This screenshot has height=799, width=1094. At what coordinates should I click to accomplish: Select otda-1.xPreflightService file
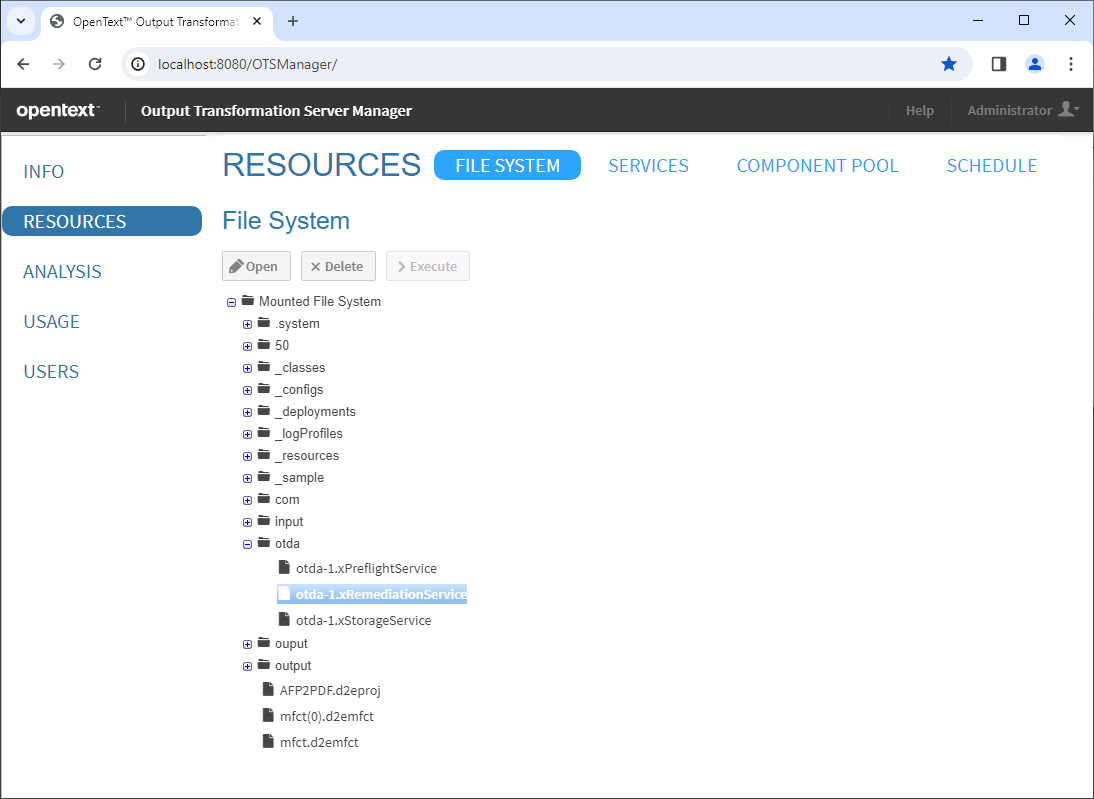click(x=366, y=568)
